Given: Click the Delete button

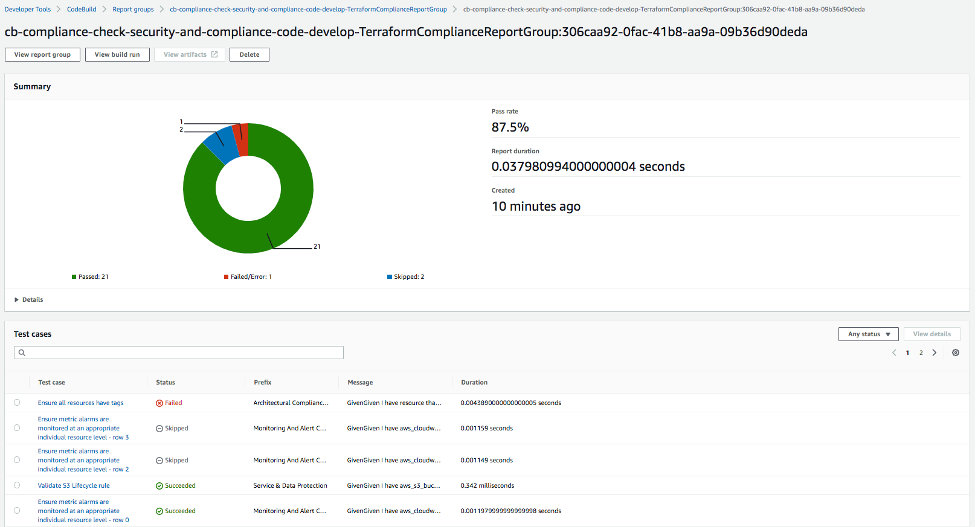Looking at the screenshot, I should coord(249,55).
